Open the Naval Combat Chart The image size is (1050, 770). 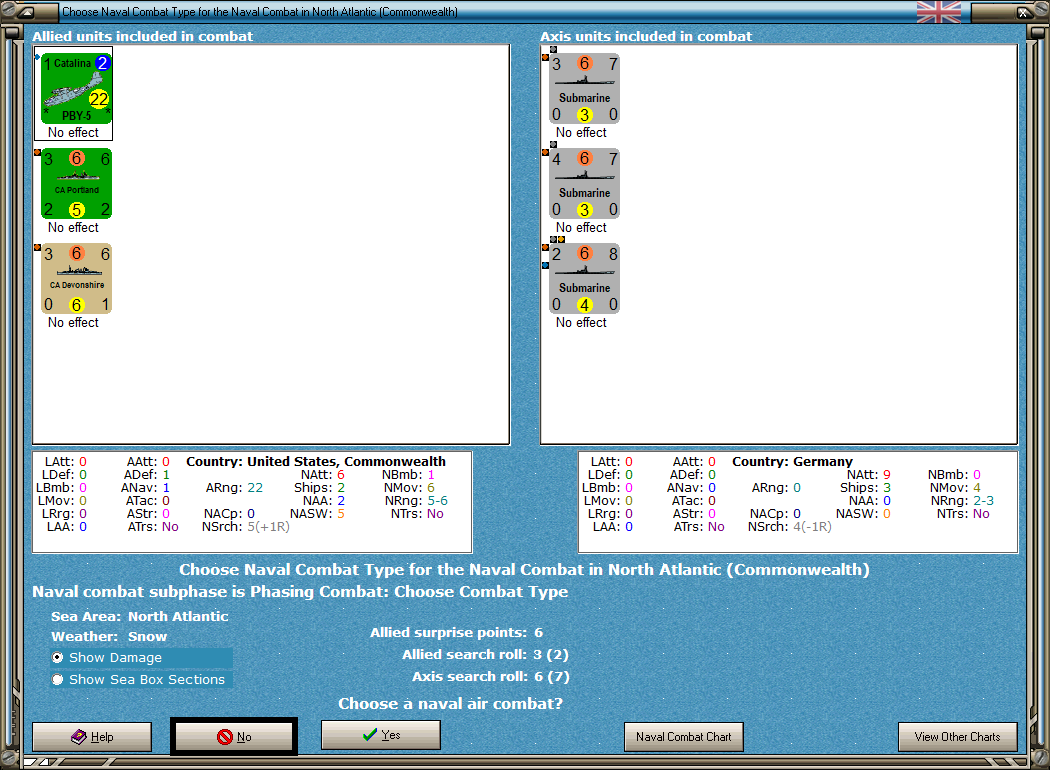684,737
